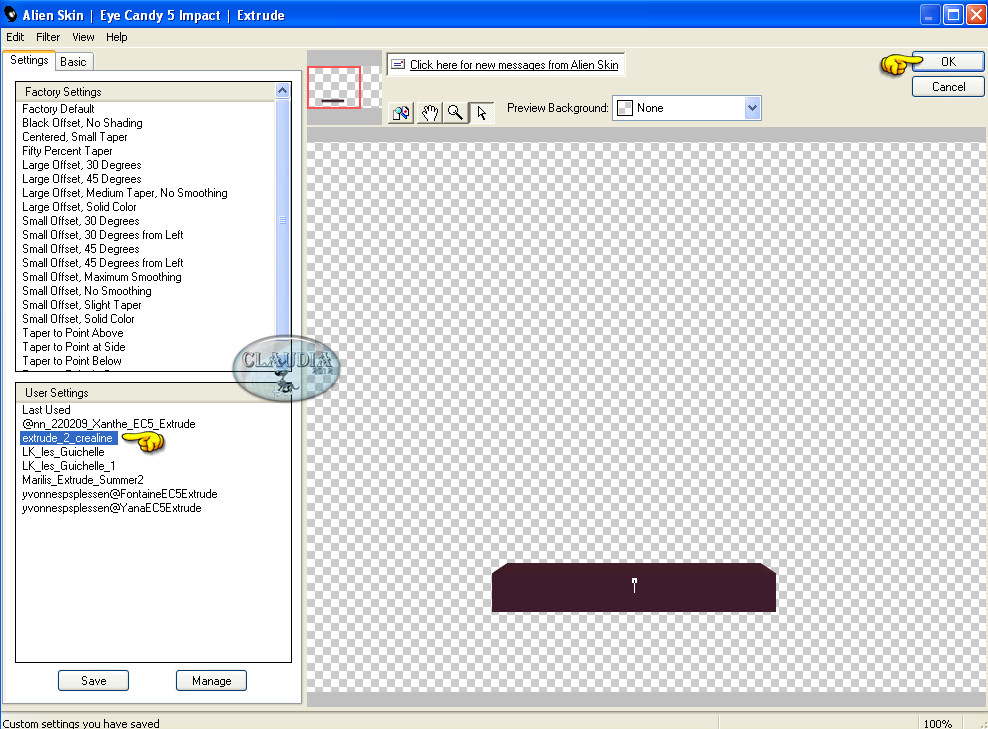Select 'Small Offset, 45 Degrees' preset
Image resolution: width=988 pixels, height=729 pixels.
[x=81, y=249]
